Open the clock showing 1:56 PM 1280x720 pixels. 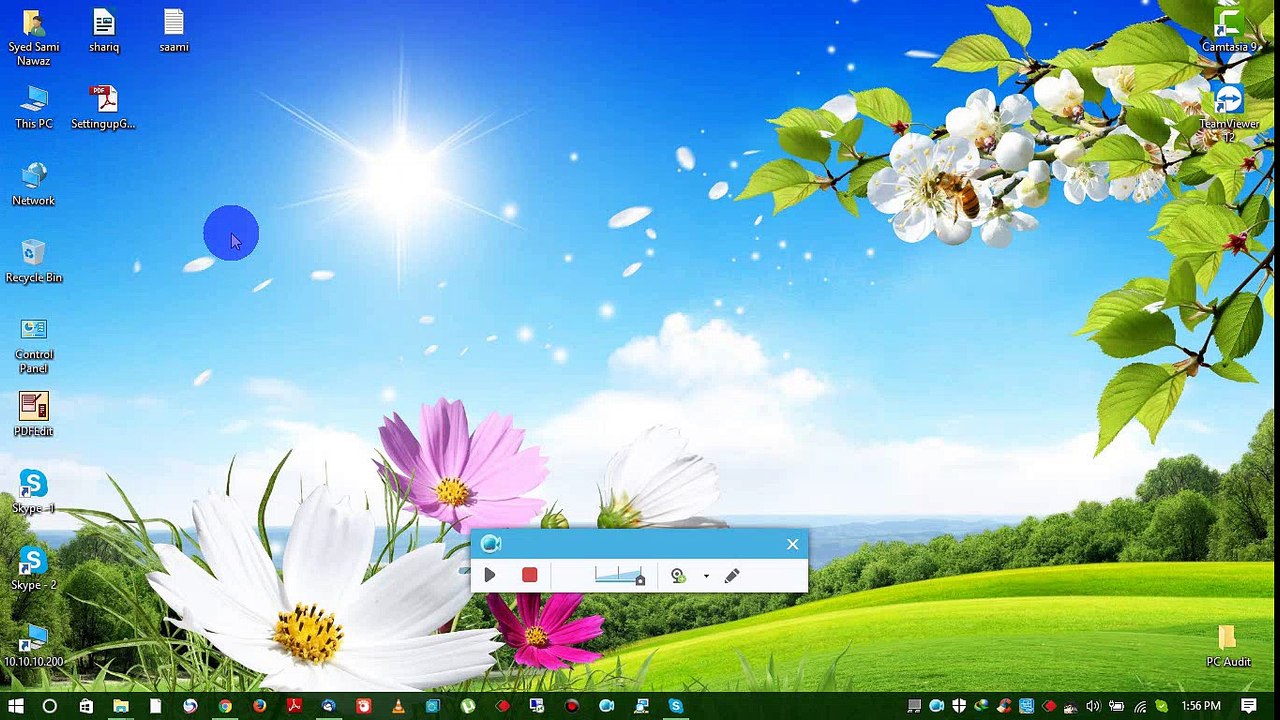(x=1201, y=706)
